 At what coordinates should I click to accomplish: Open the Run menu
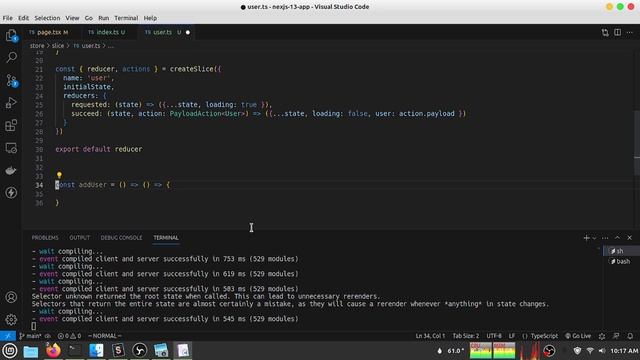[x=104, y=18]
